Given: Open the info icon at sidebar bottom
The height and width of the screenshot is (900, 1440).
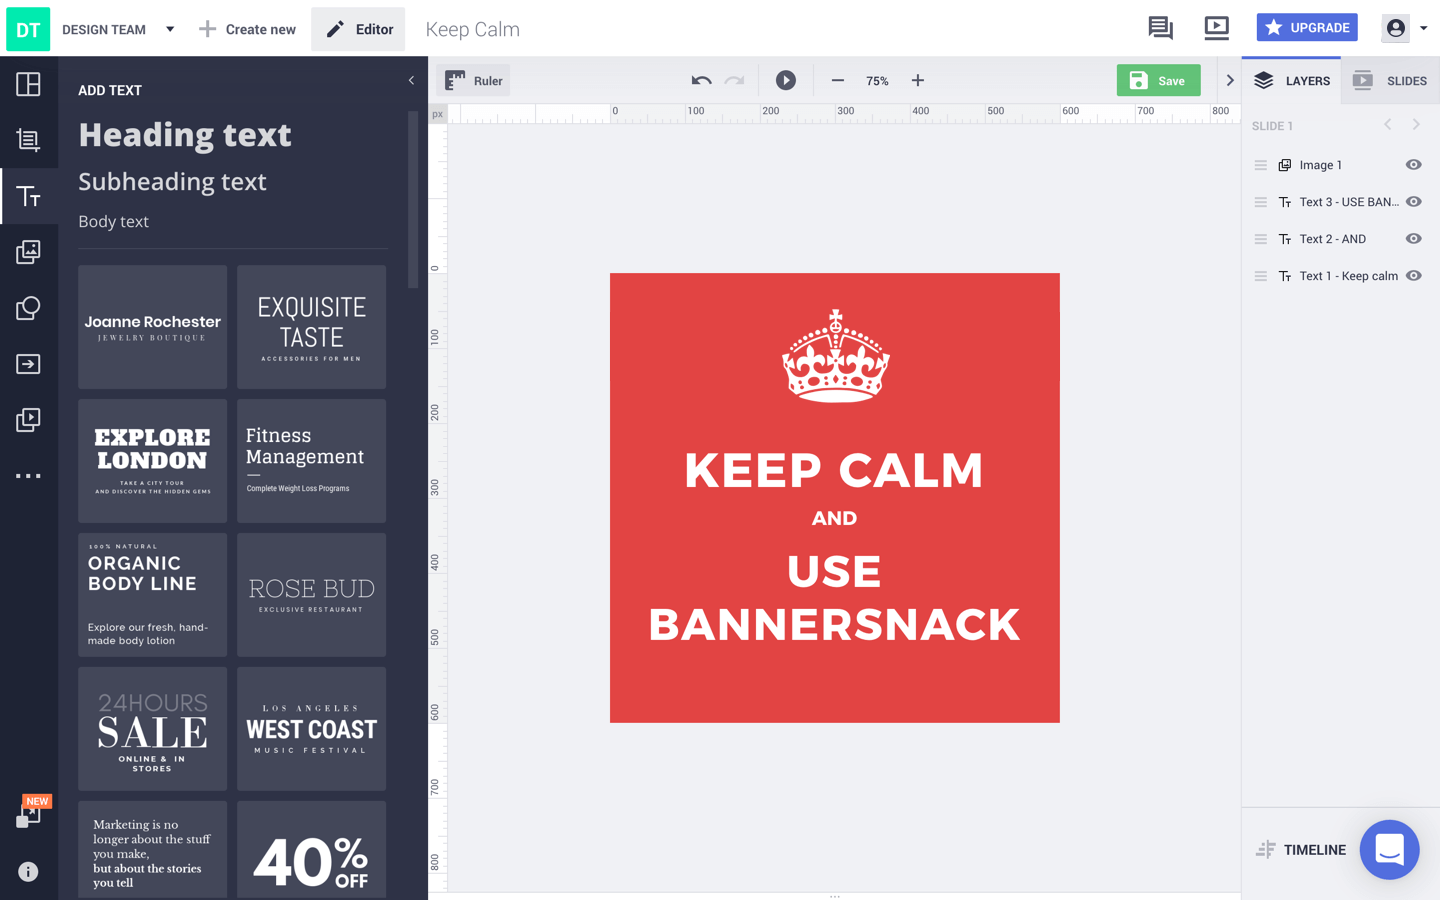Looking at the screenshot, I should (x=28, y=872).
